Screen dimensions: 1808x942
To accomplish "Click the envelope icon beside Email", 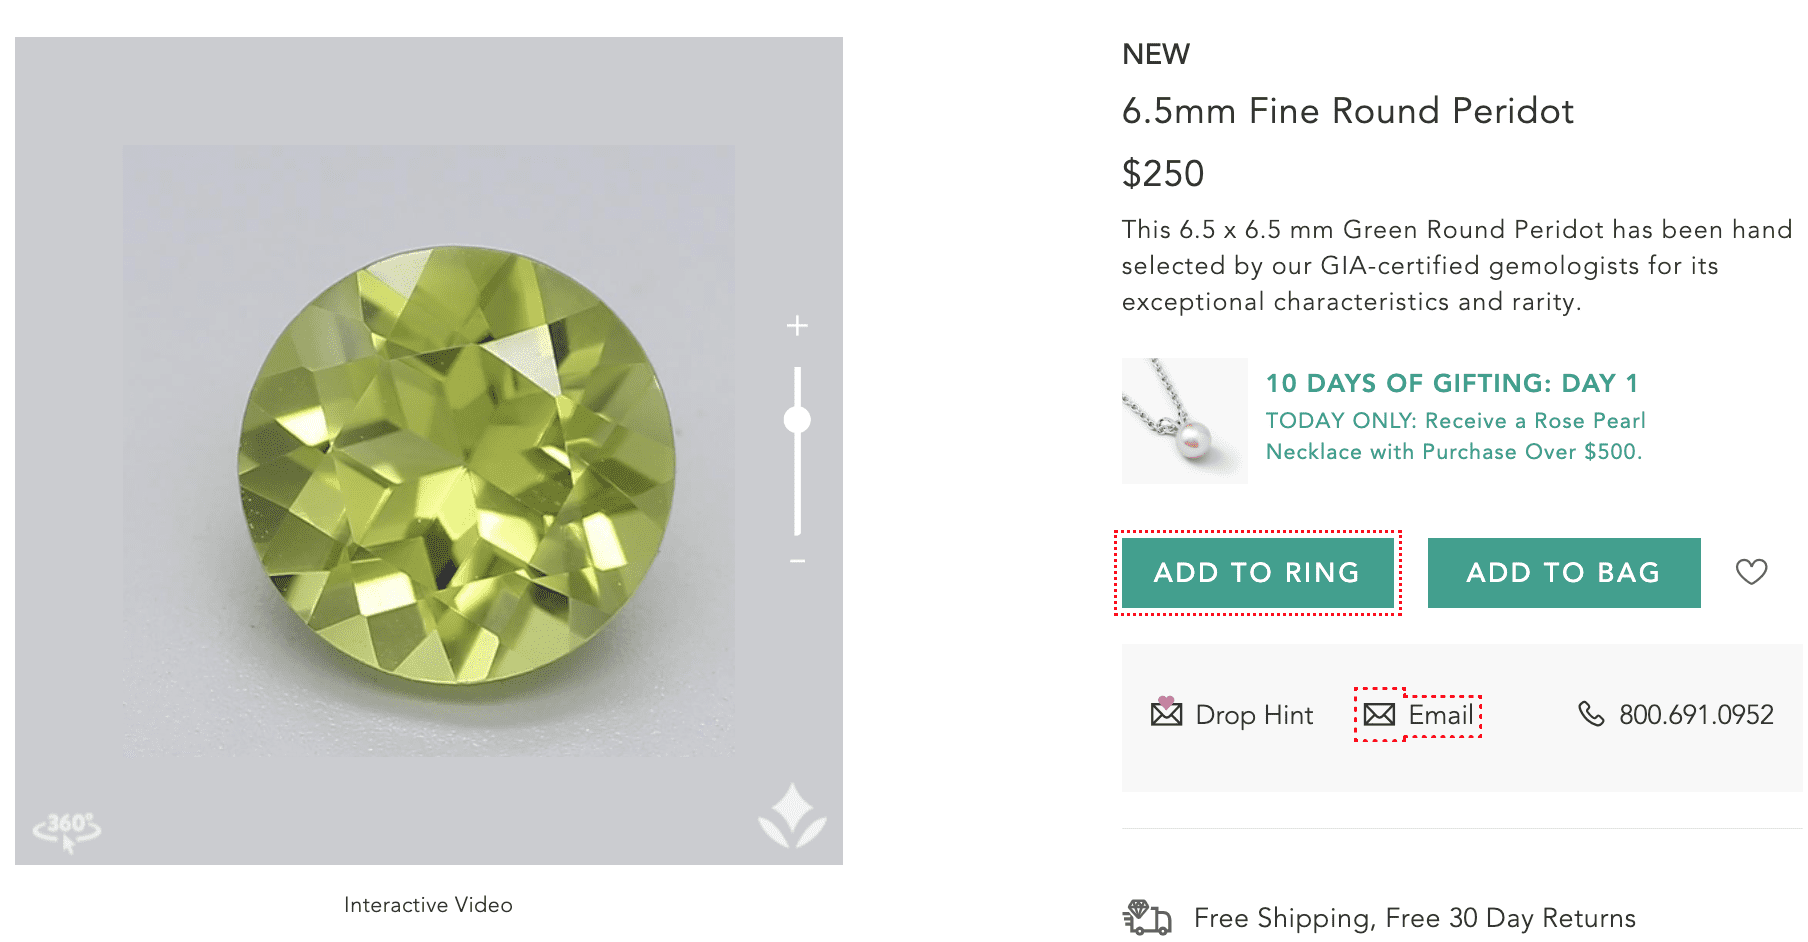I will click(x=1380, y=714).
